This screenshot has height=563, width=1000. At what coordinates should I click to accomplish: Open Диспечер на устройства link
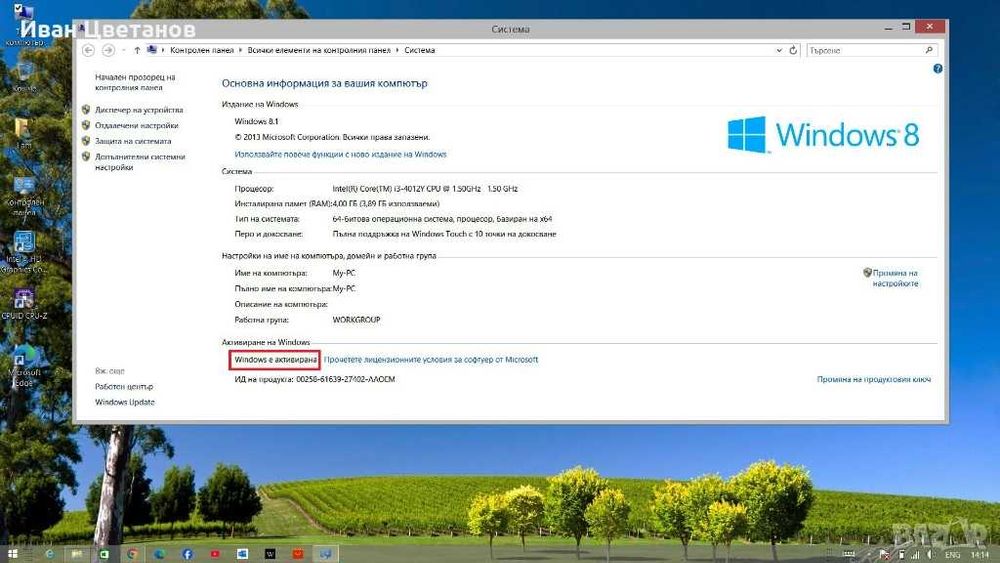click(x=139, y=110)
